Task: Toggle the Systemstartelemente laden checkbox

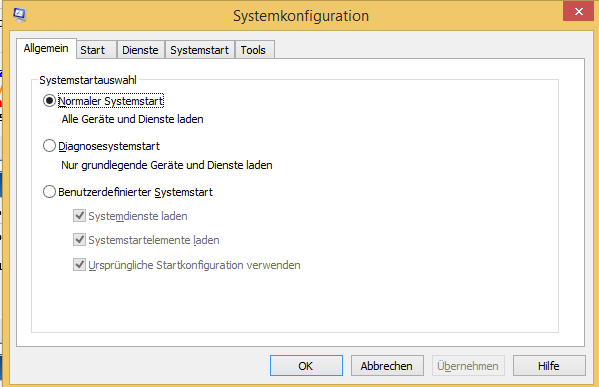Action: (x=79, y=240)
